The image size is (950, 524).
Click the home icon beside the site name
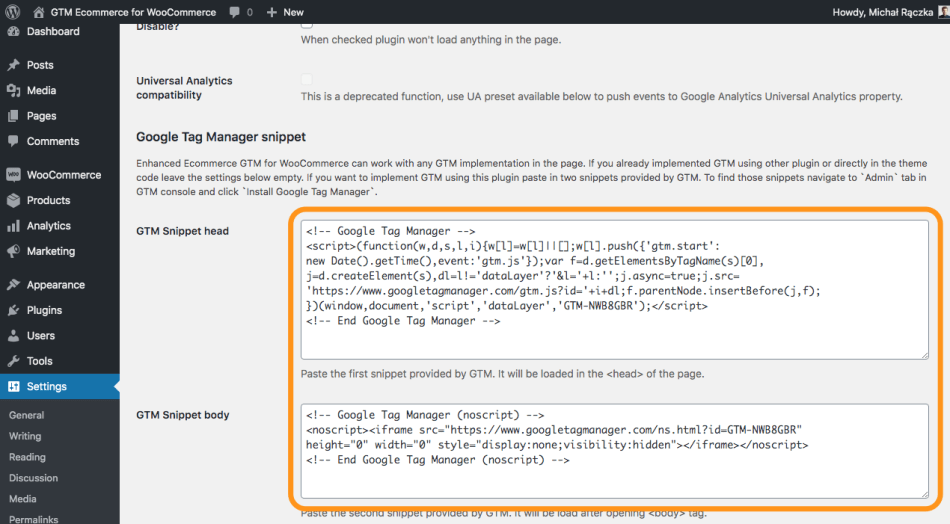coord(38,12)
